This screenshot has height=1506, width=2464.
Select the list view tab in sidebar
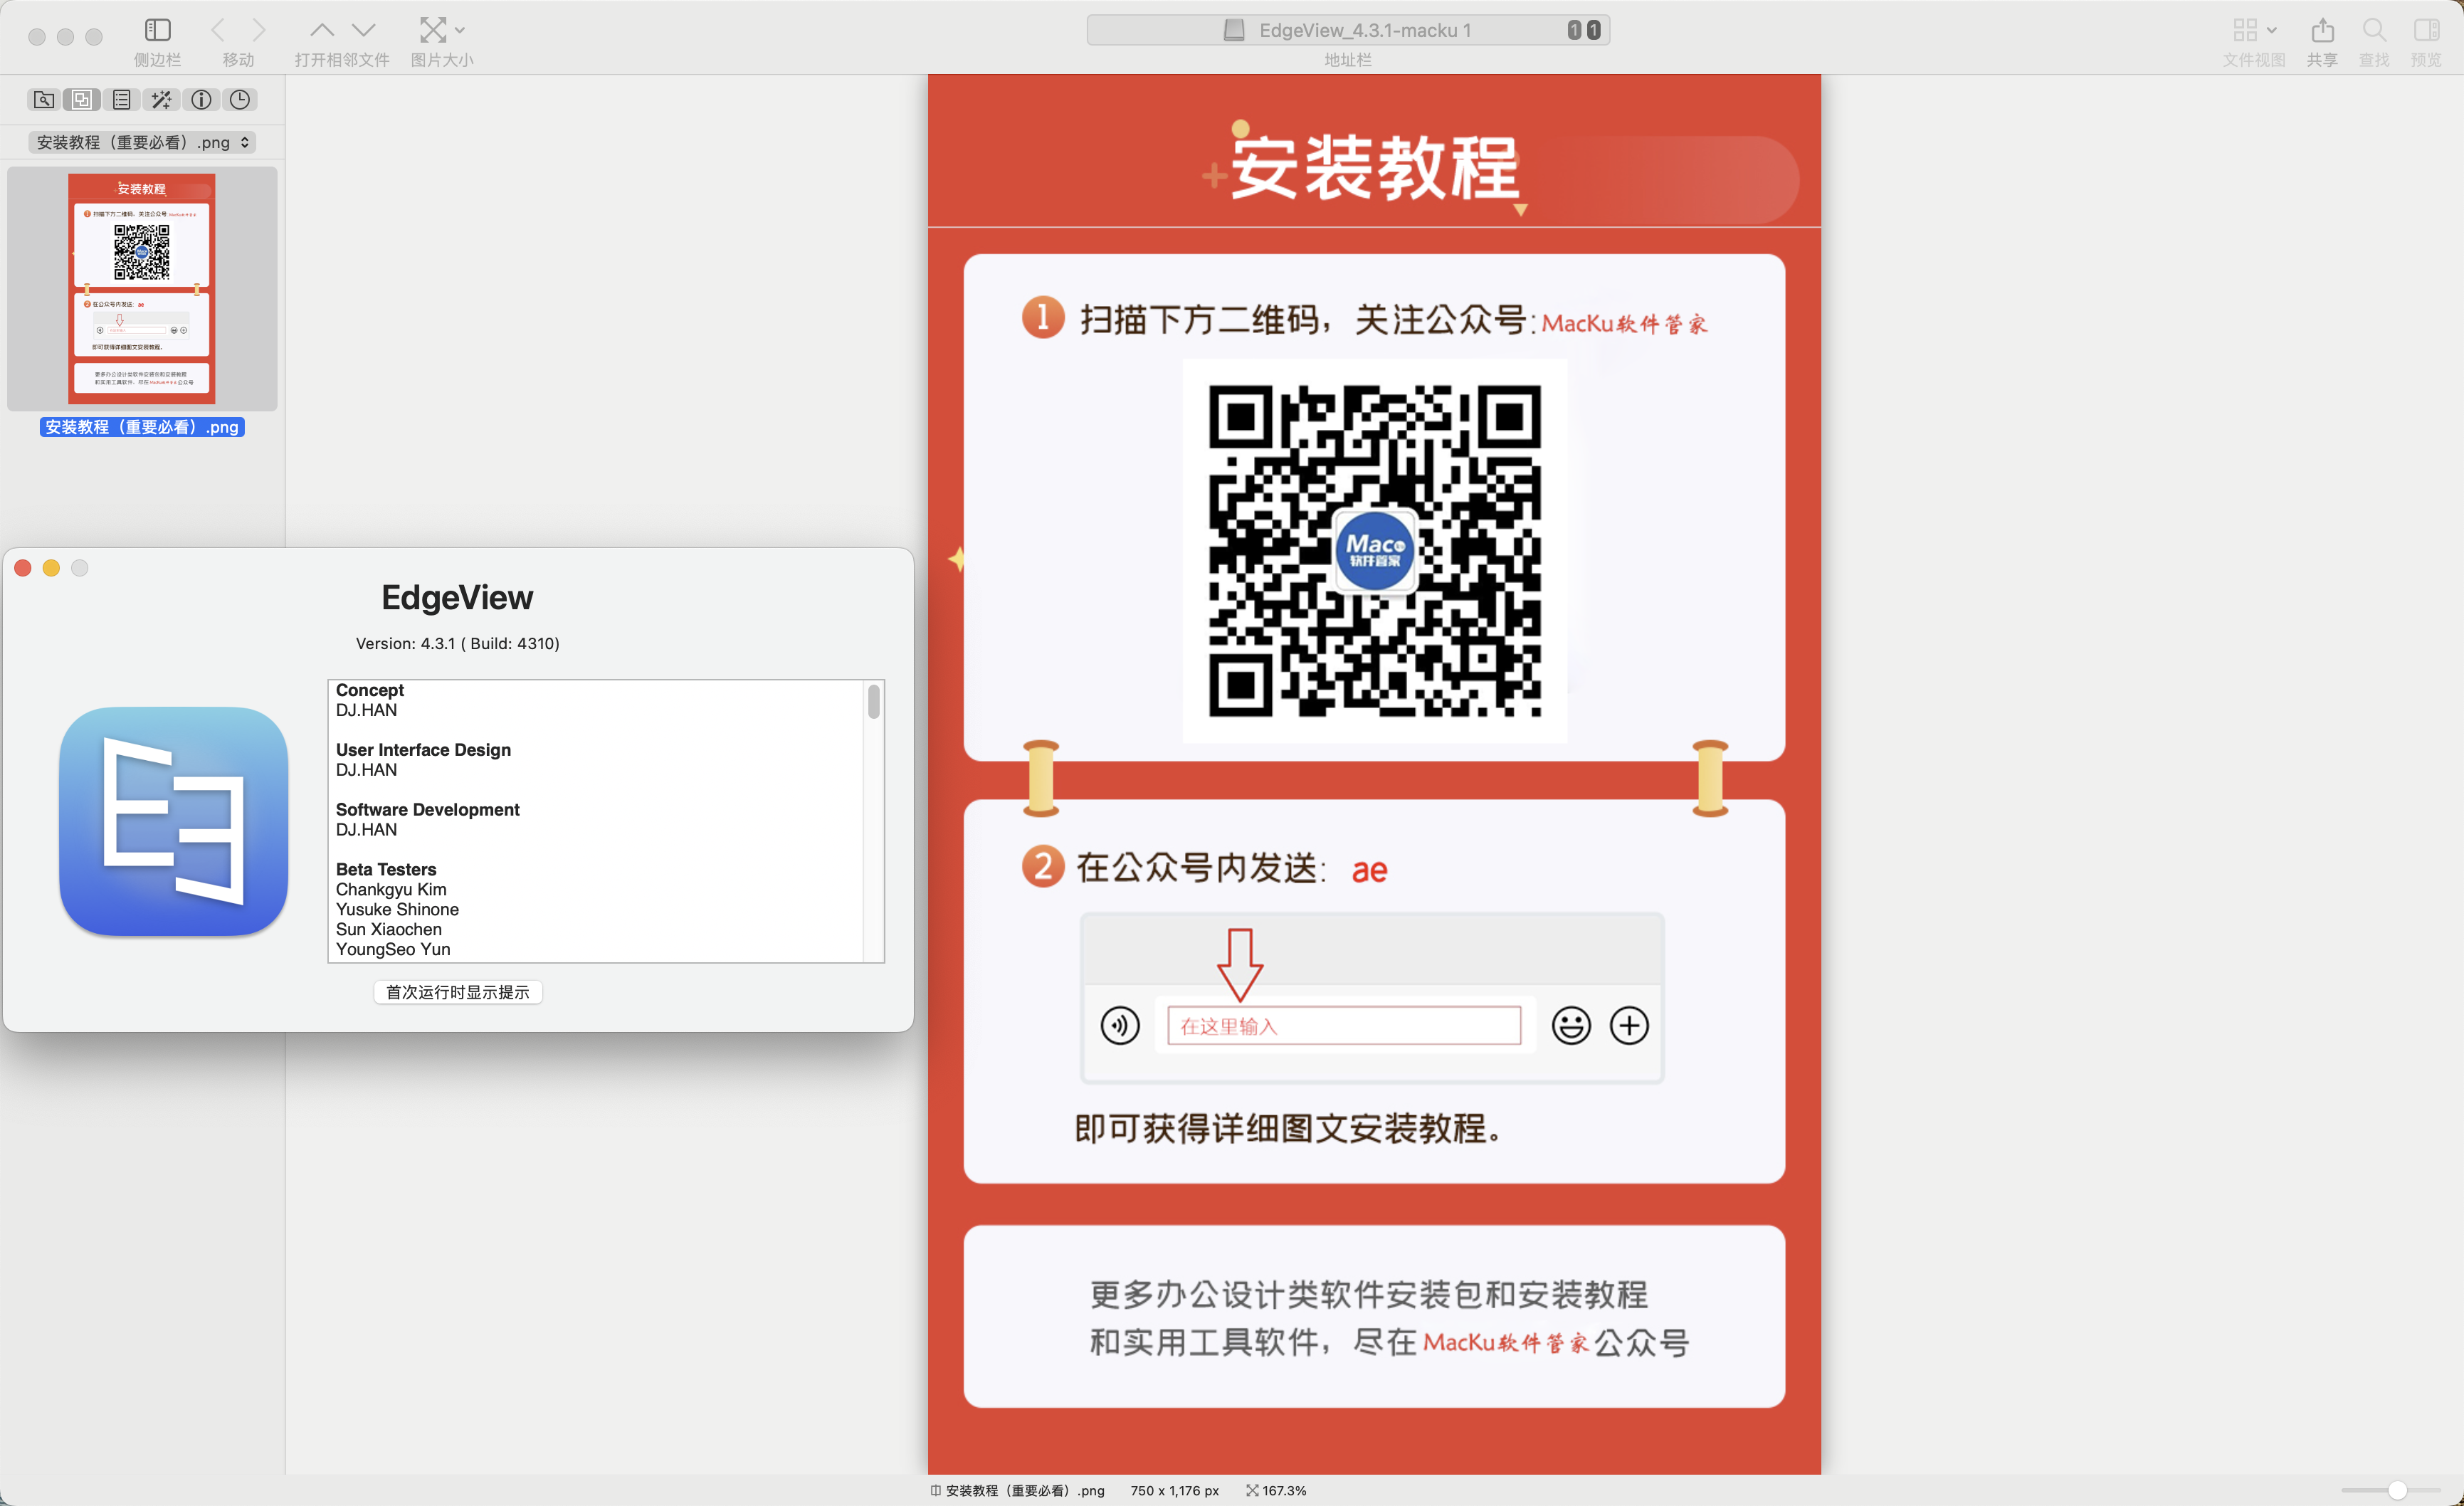click(x=121, y=99)
